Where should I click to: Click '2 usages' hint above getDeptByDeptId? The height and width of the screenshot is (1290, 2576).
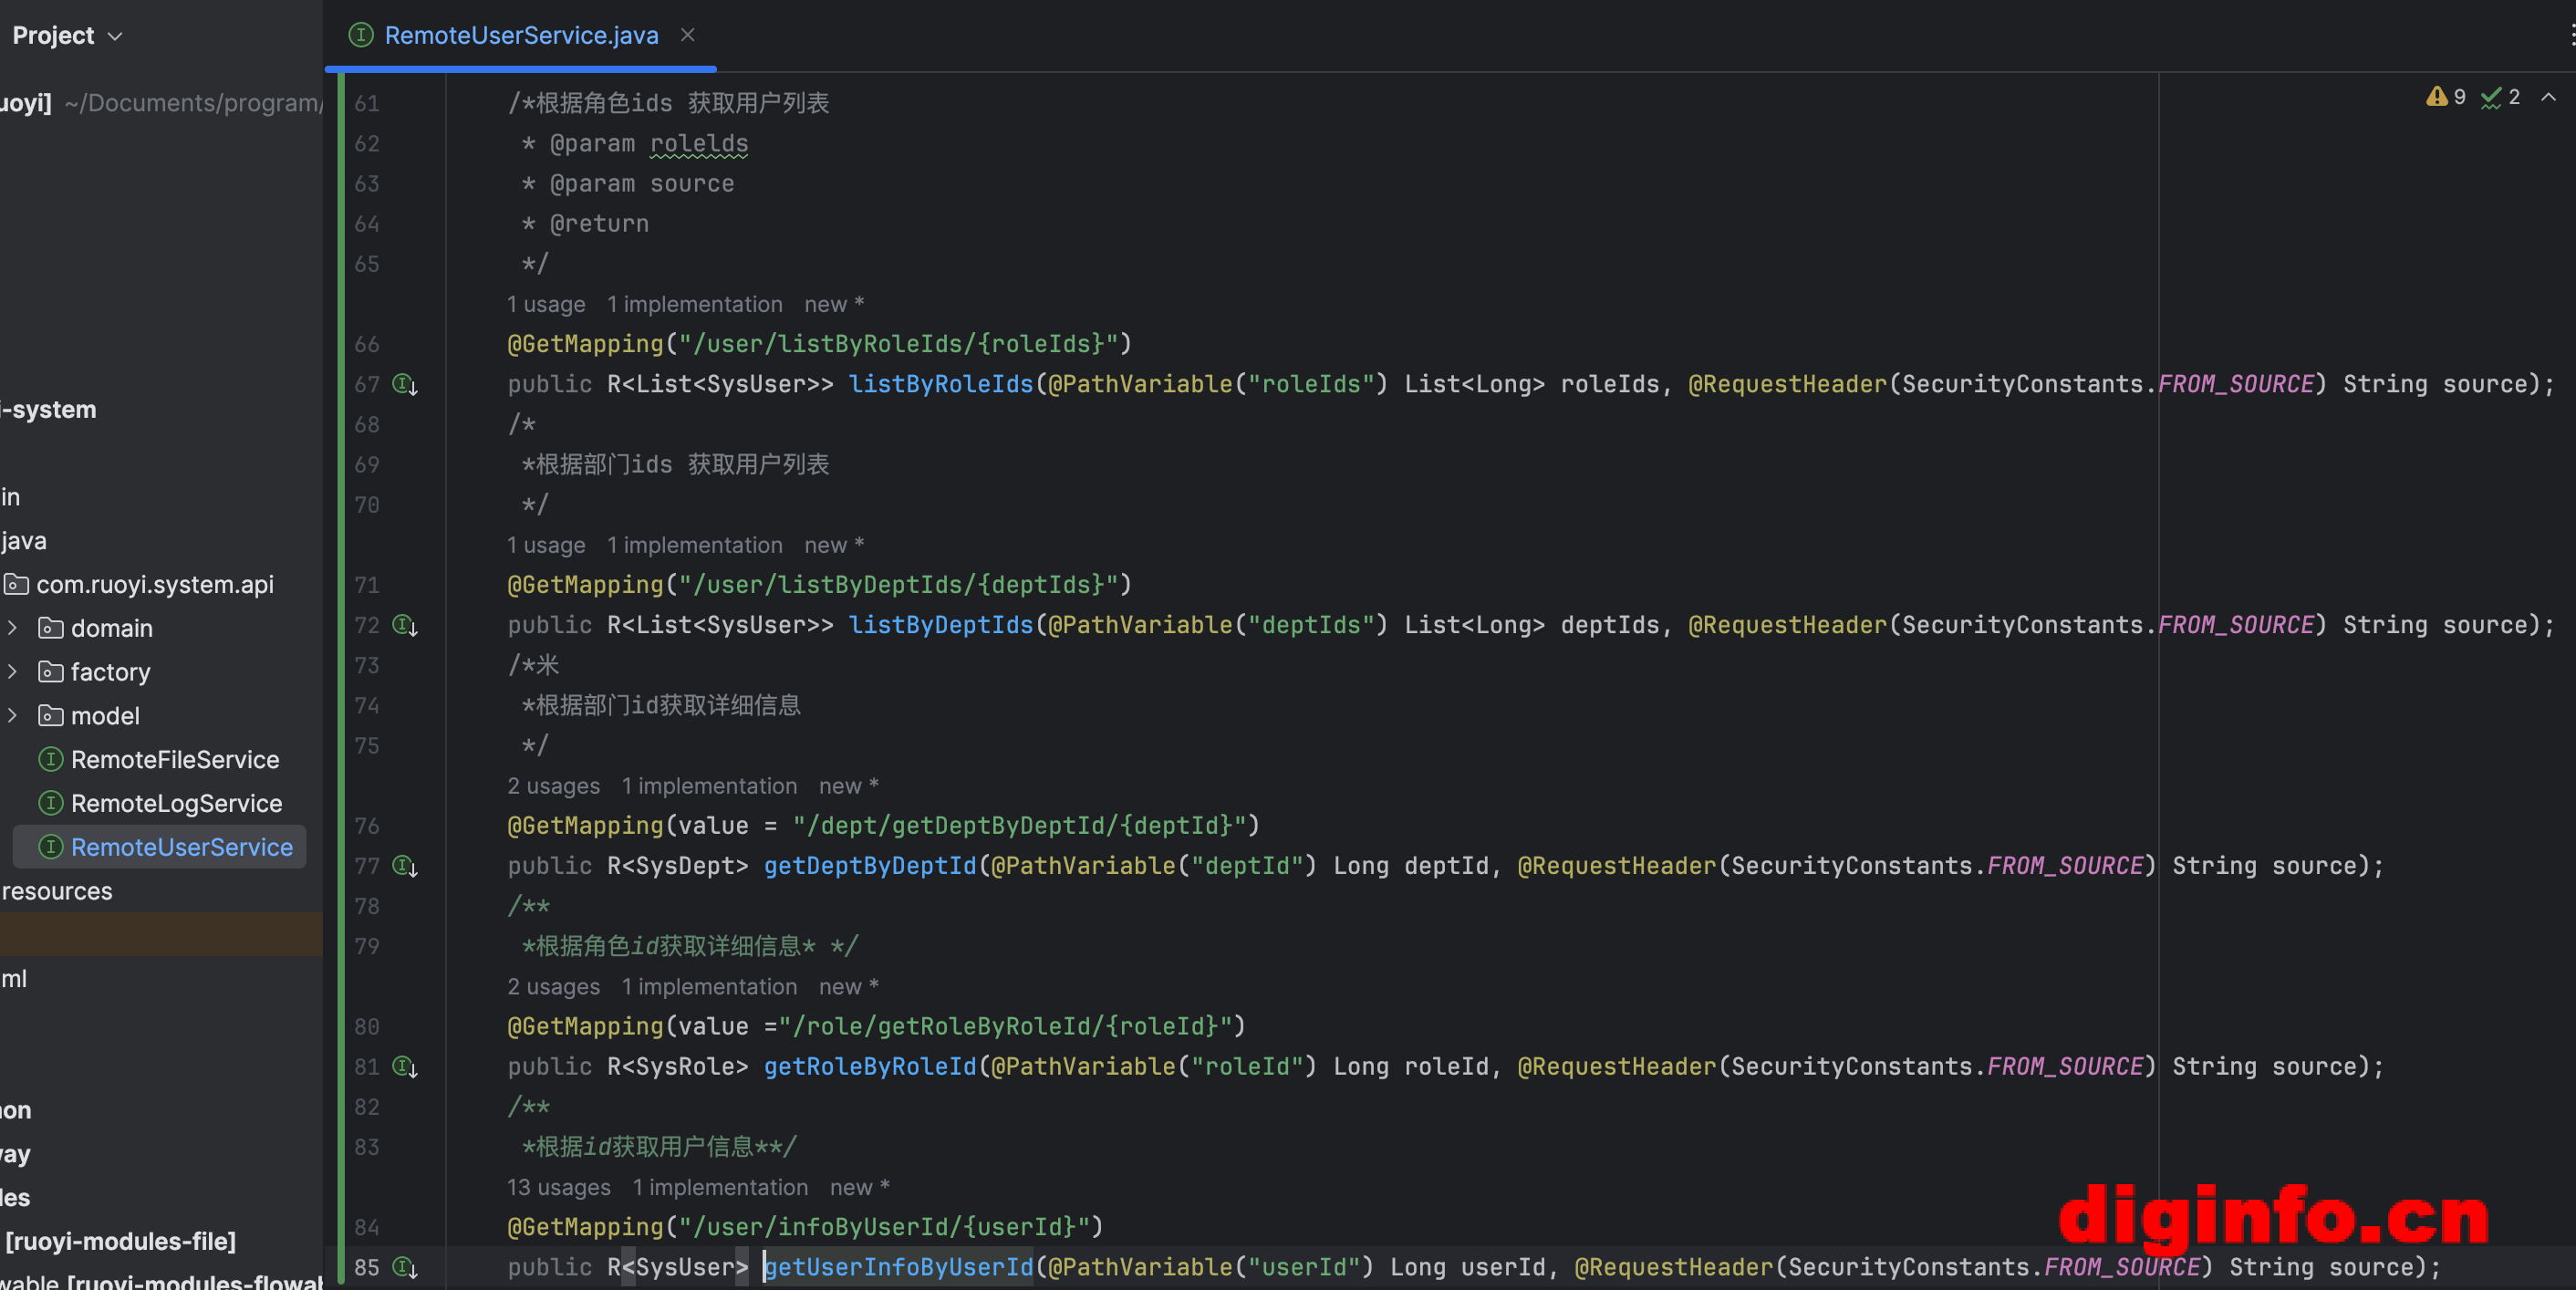coord(553,786)
